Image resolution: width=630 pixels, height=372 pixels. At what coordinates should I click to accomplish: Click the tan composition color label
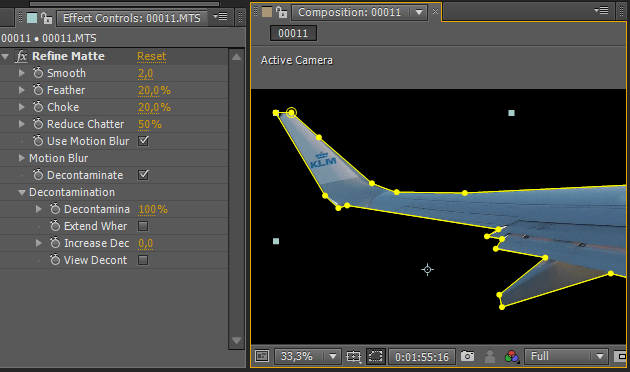(267, 12)
